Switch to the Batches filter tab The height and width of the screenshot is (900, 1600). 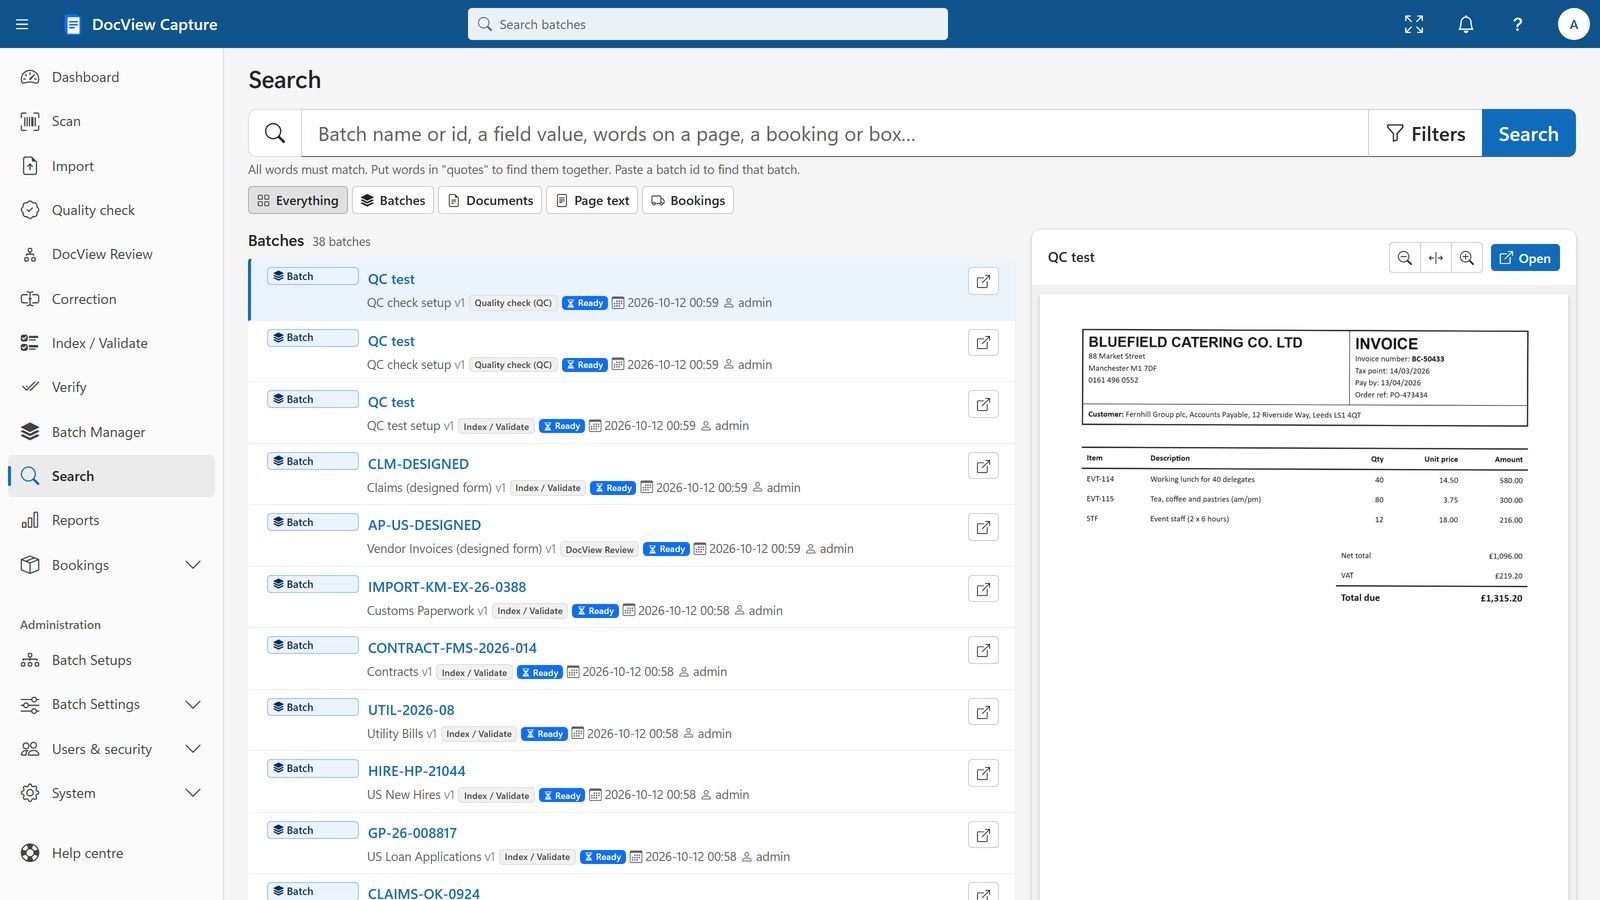(x=393, y=200)
